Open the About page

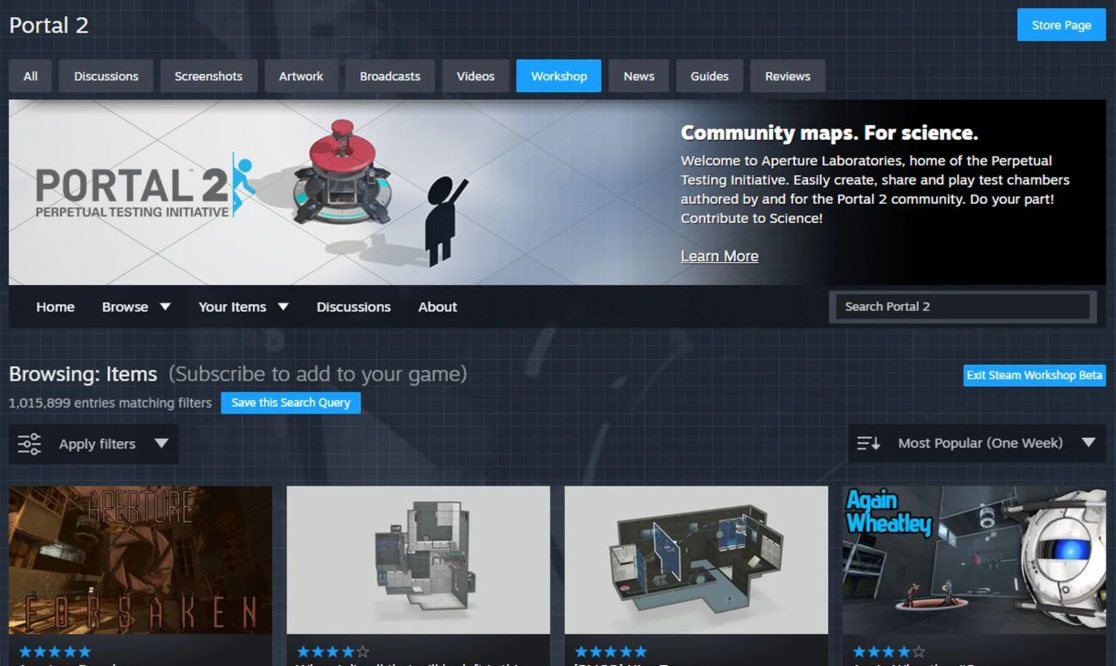point(437,307)
